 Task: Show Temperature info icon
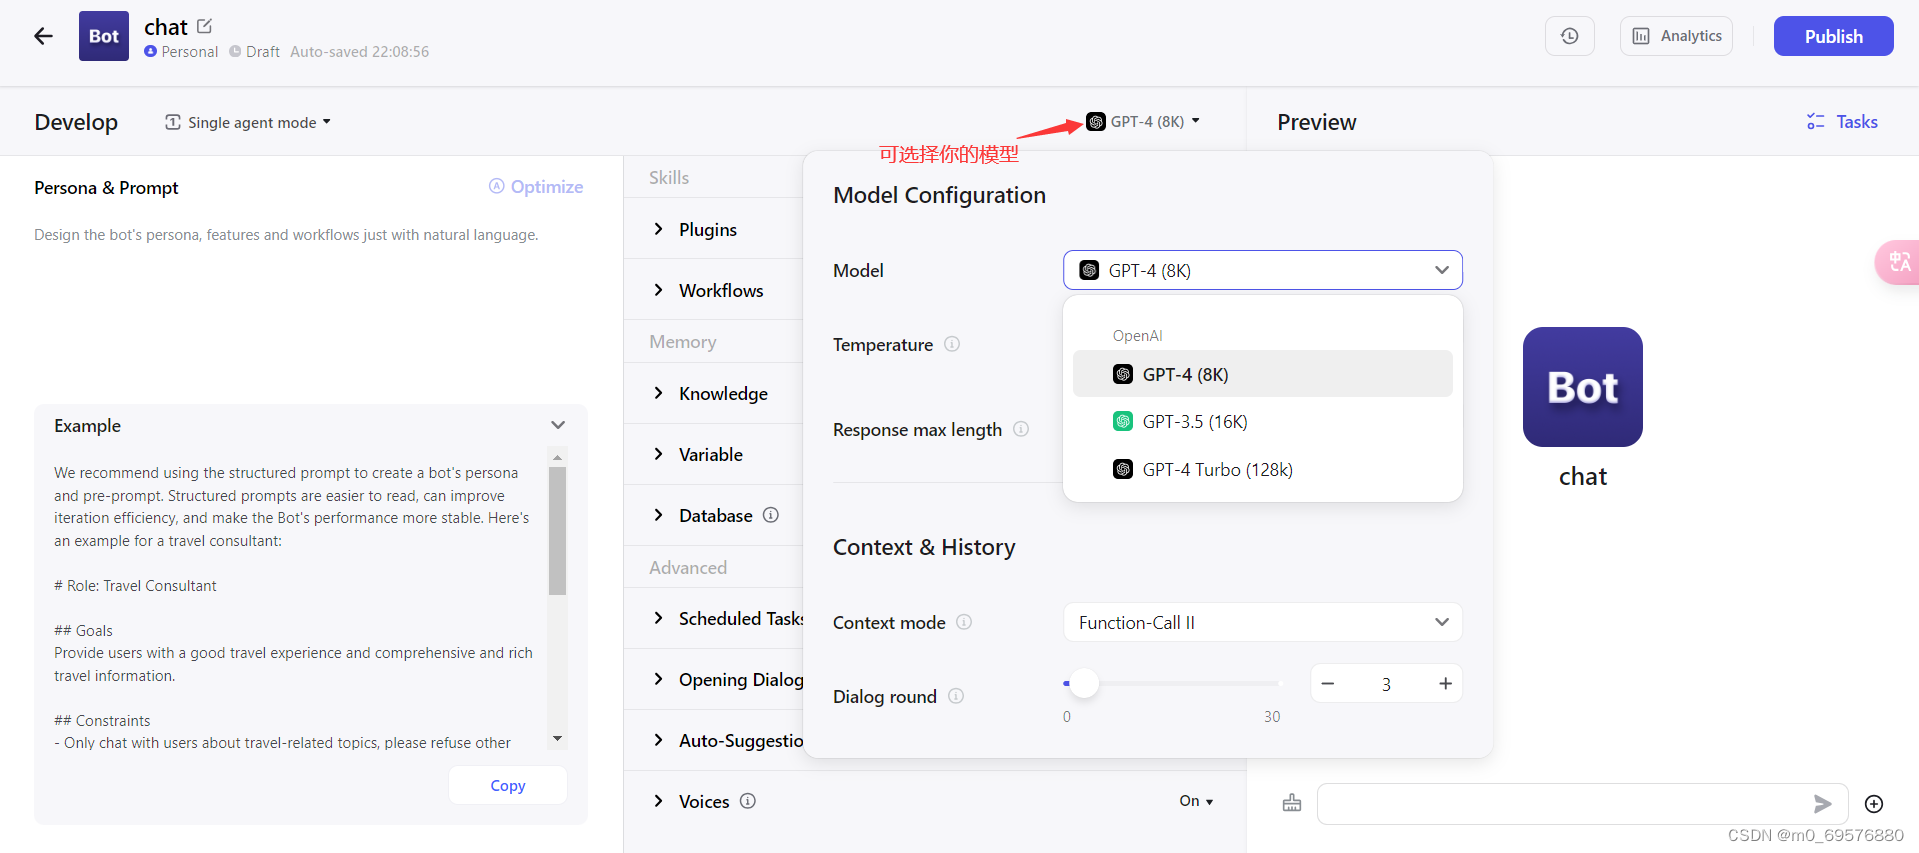[952, 344]
